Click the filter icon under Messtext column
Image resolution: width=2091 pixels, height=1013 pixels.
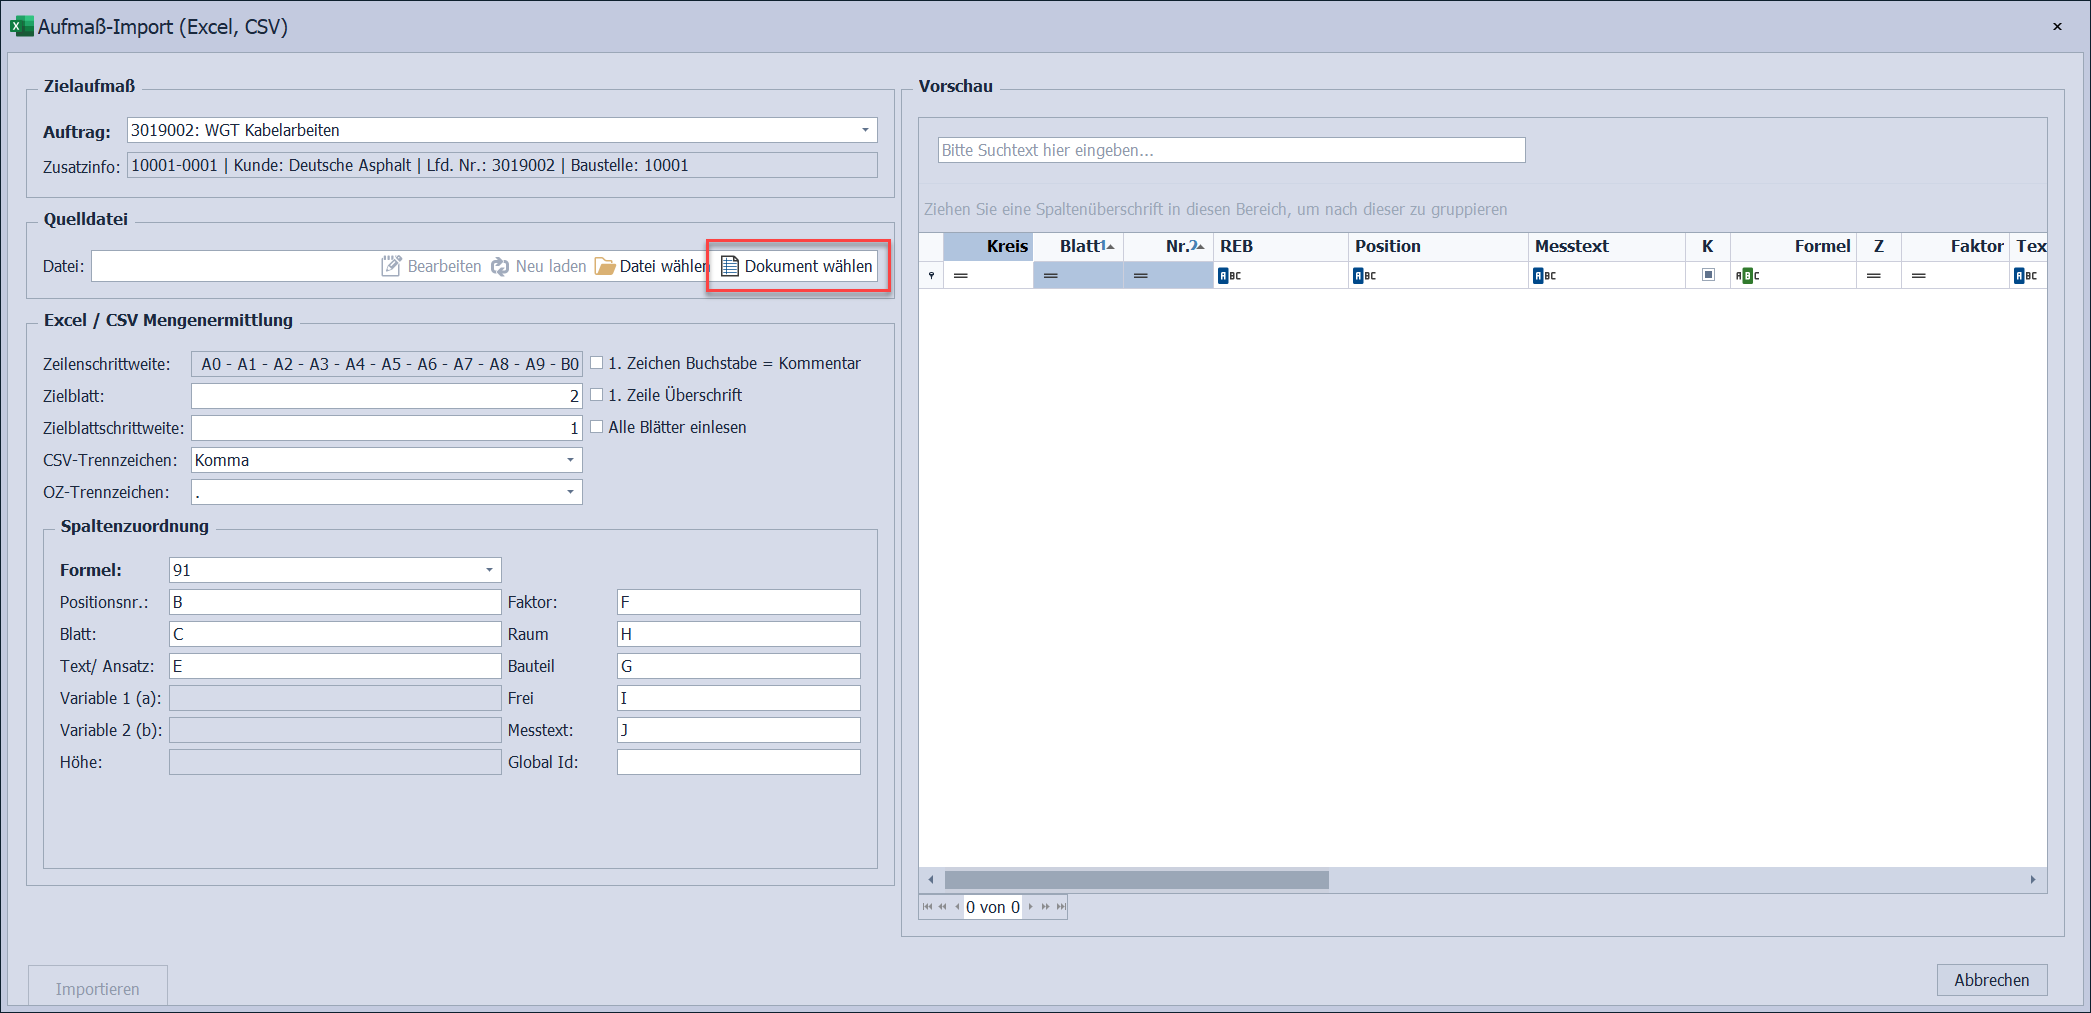click(x=1544, y=276)
